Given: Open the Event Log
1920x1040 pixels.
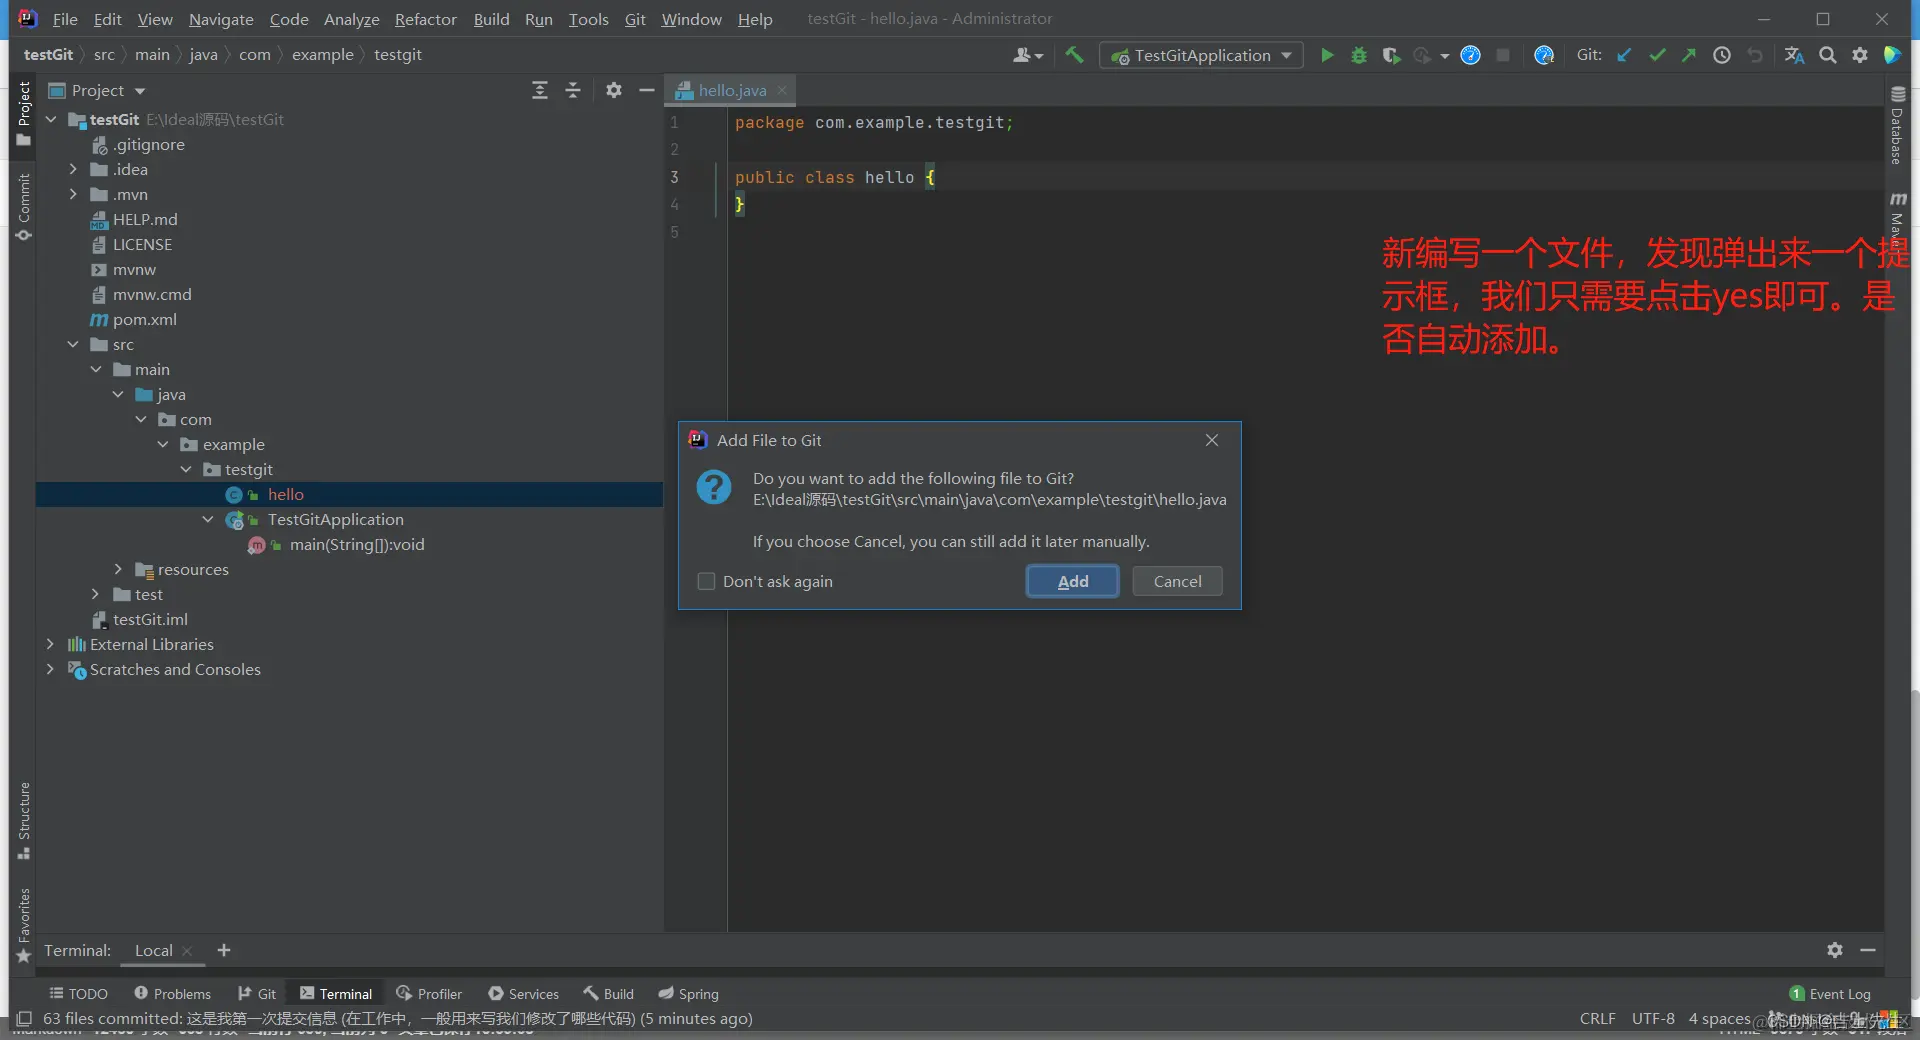Looking at the screenshot, I should pos(1830,994).
